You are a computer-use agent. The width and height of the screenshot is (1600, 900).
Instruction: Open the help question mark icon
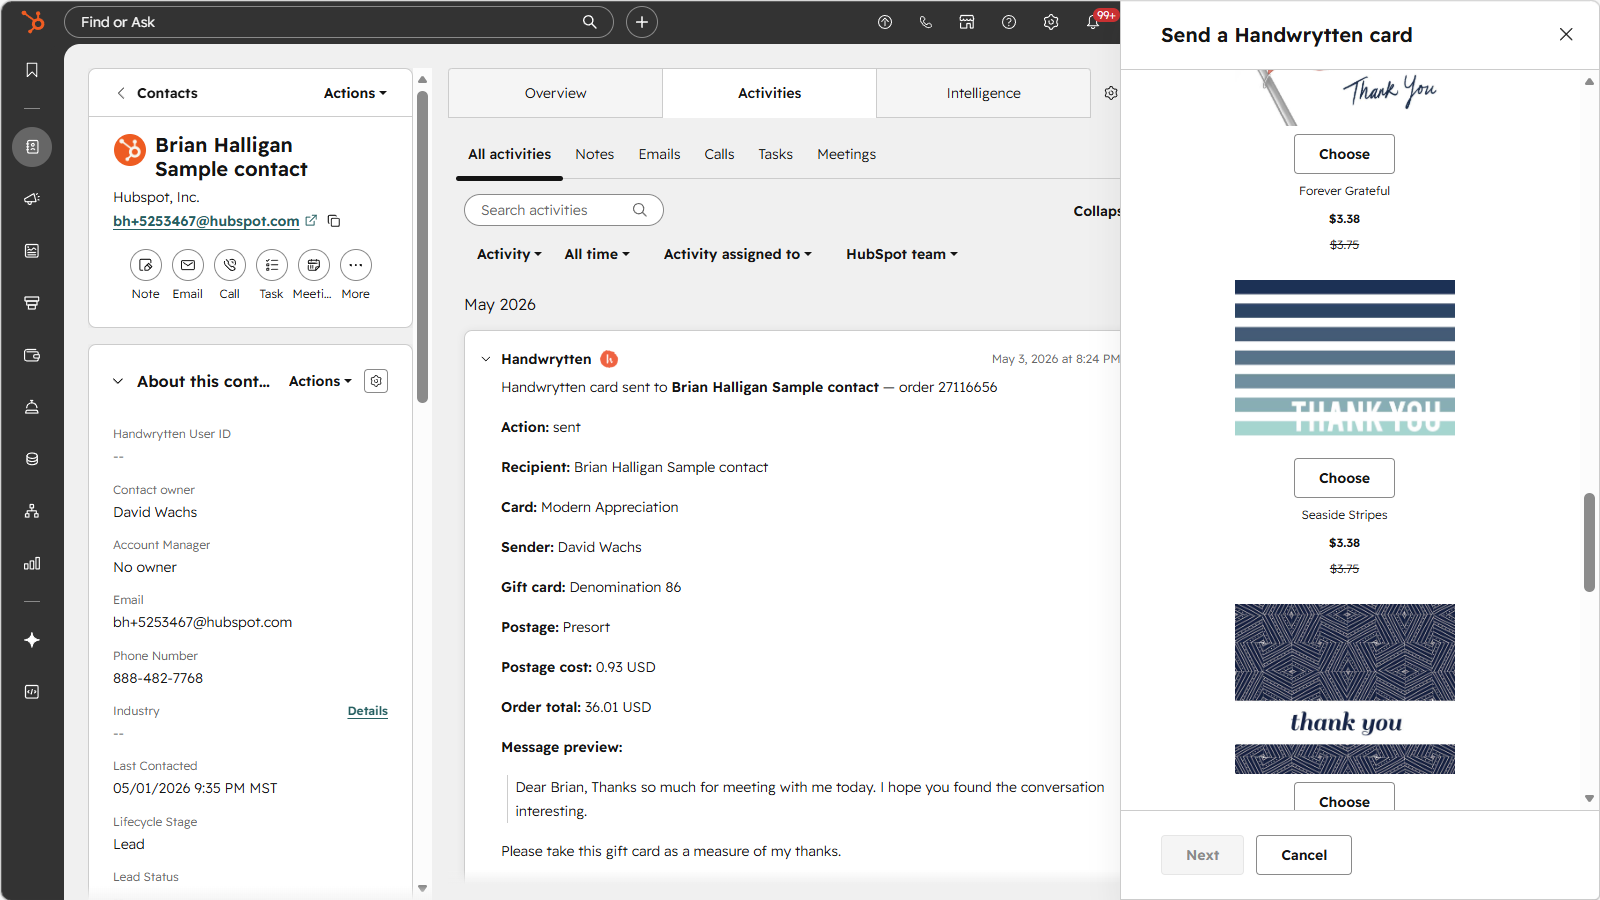1009,22
